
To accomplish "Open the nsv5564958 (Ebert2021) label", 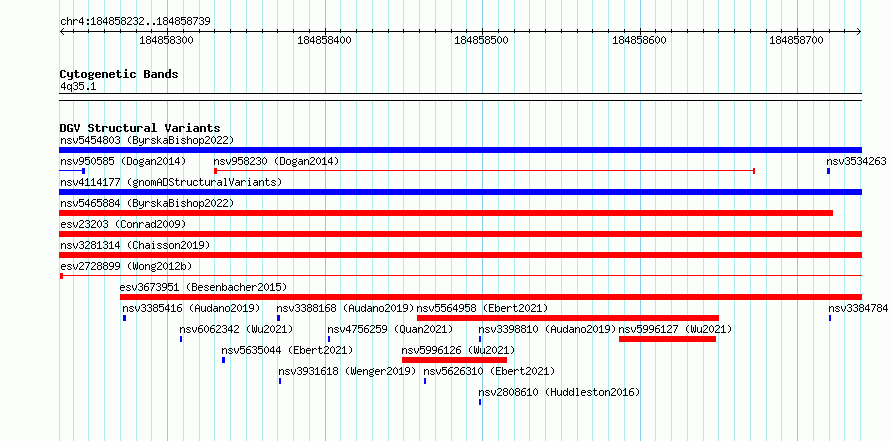I will [x=482, y=308].
